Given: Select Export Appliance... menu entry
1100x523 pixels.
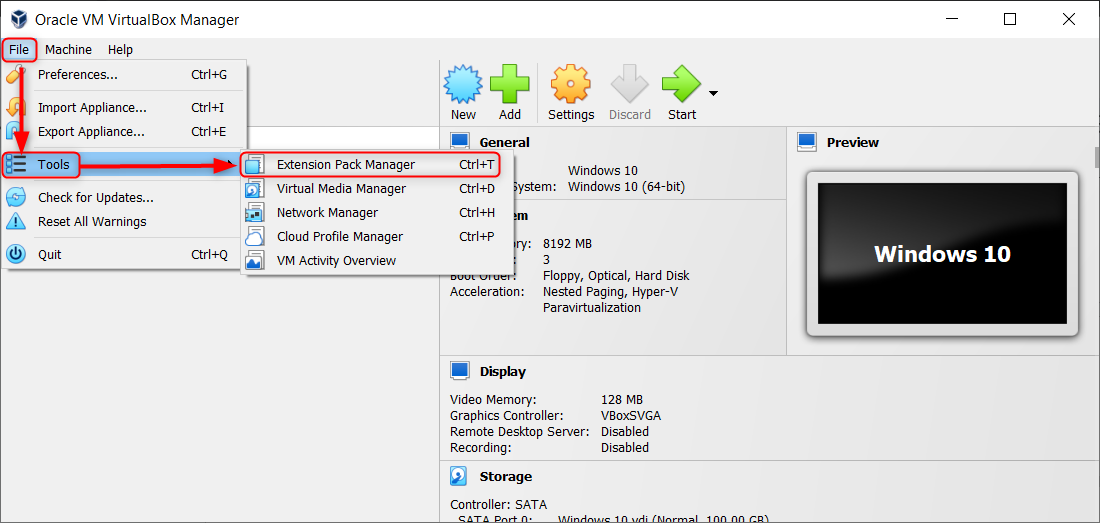Looking at the screenshot, I should pos(124,132).
